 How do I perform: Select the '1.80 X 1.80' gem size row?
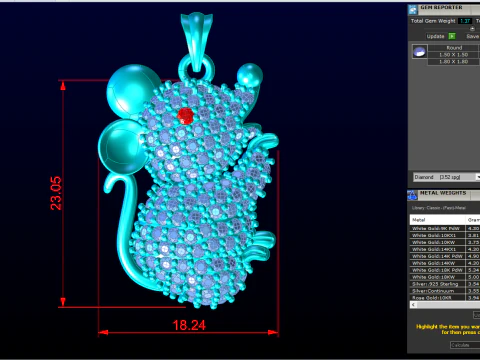[x=454, y=62]
